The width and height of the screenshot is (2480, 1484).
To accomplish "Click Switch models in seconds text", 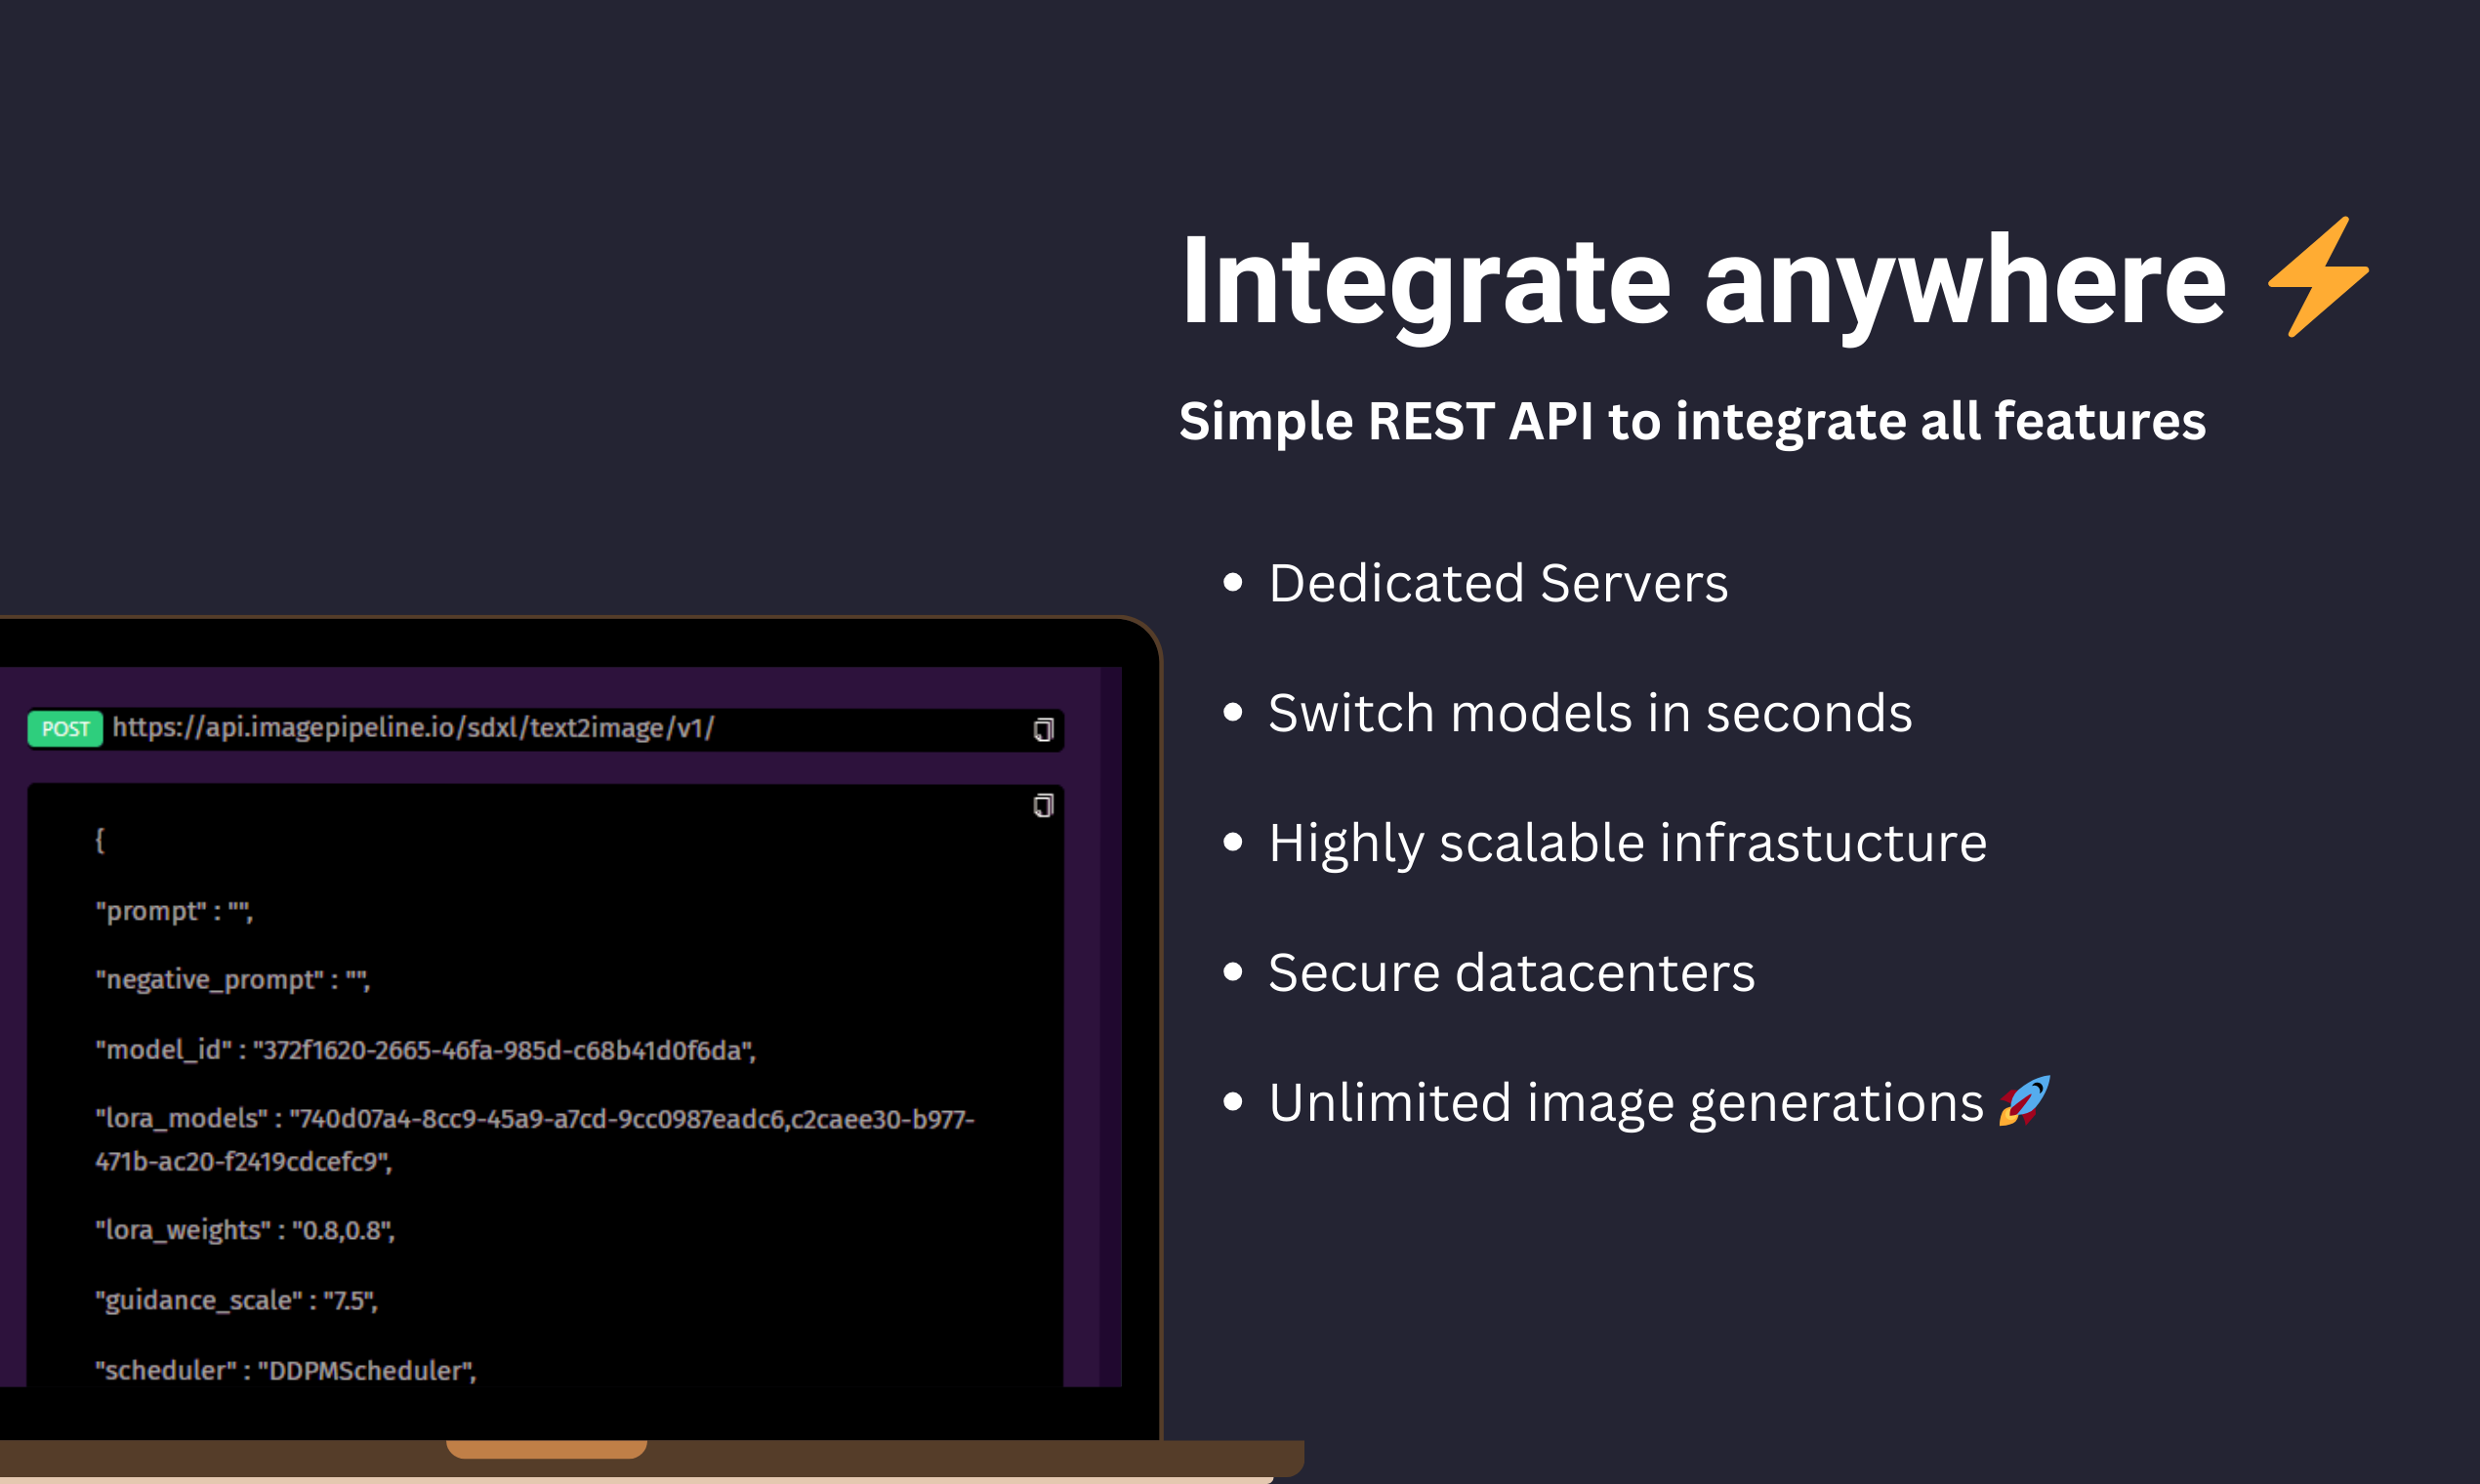I will point(1589,713).
